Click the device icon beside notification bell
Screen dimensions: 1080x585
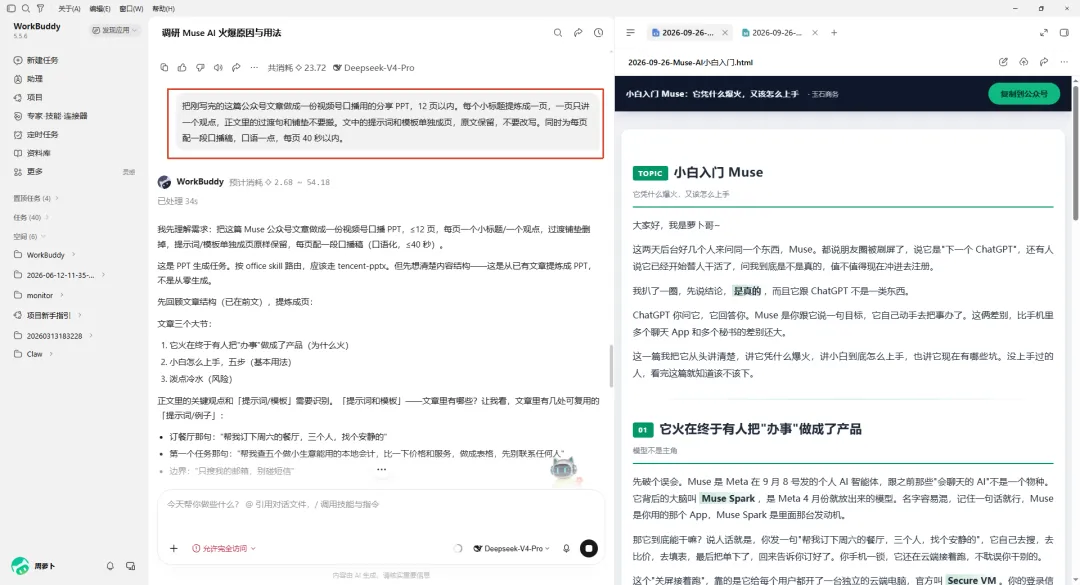(130, 566)
